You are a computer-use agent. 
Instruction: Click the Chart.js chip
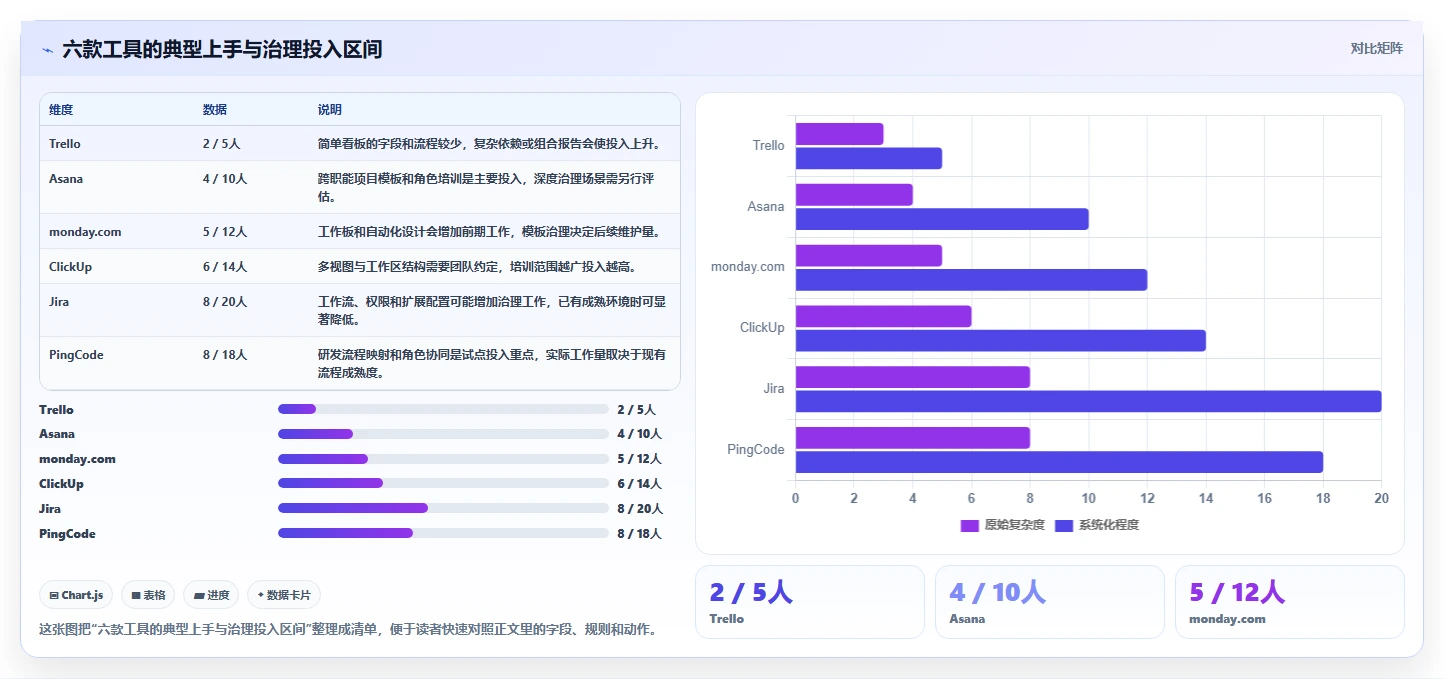point(77,595)
